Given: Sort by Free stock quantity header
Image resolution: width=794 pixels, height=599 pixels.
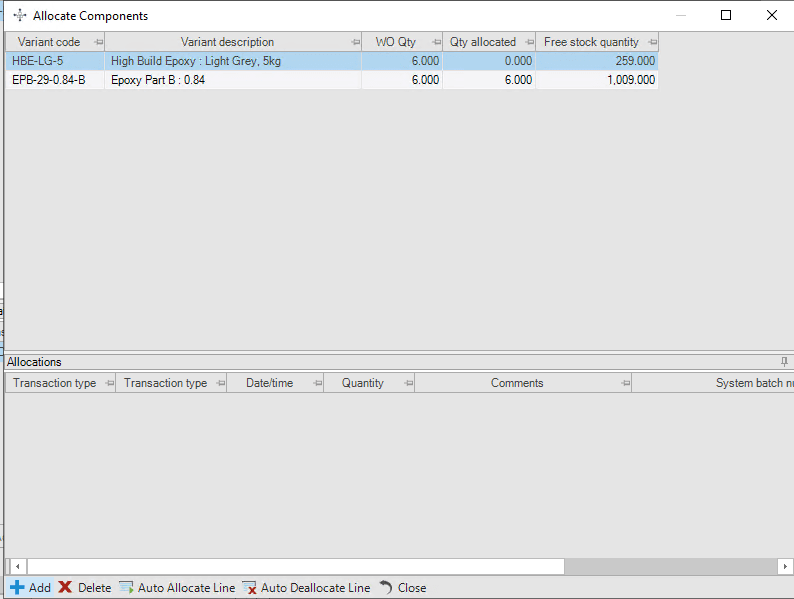Looking at the screenshot, I should (x=591, y=42).
